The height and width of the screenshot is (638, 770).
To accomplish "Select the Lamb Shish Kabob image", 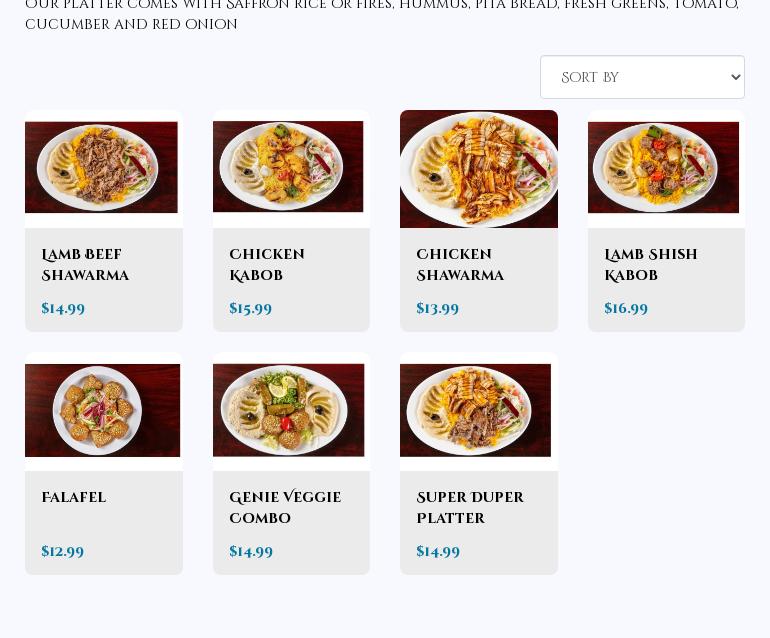I will coord(665,168).
